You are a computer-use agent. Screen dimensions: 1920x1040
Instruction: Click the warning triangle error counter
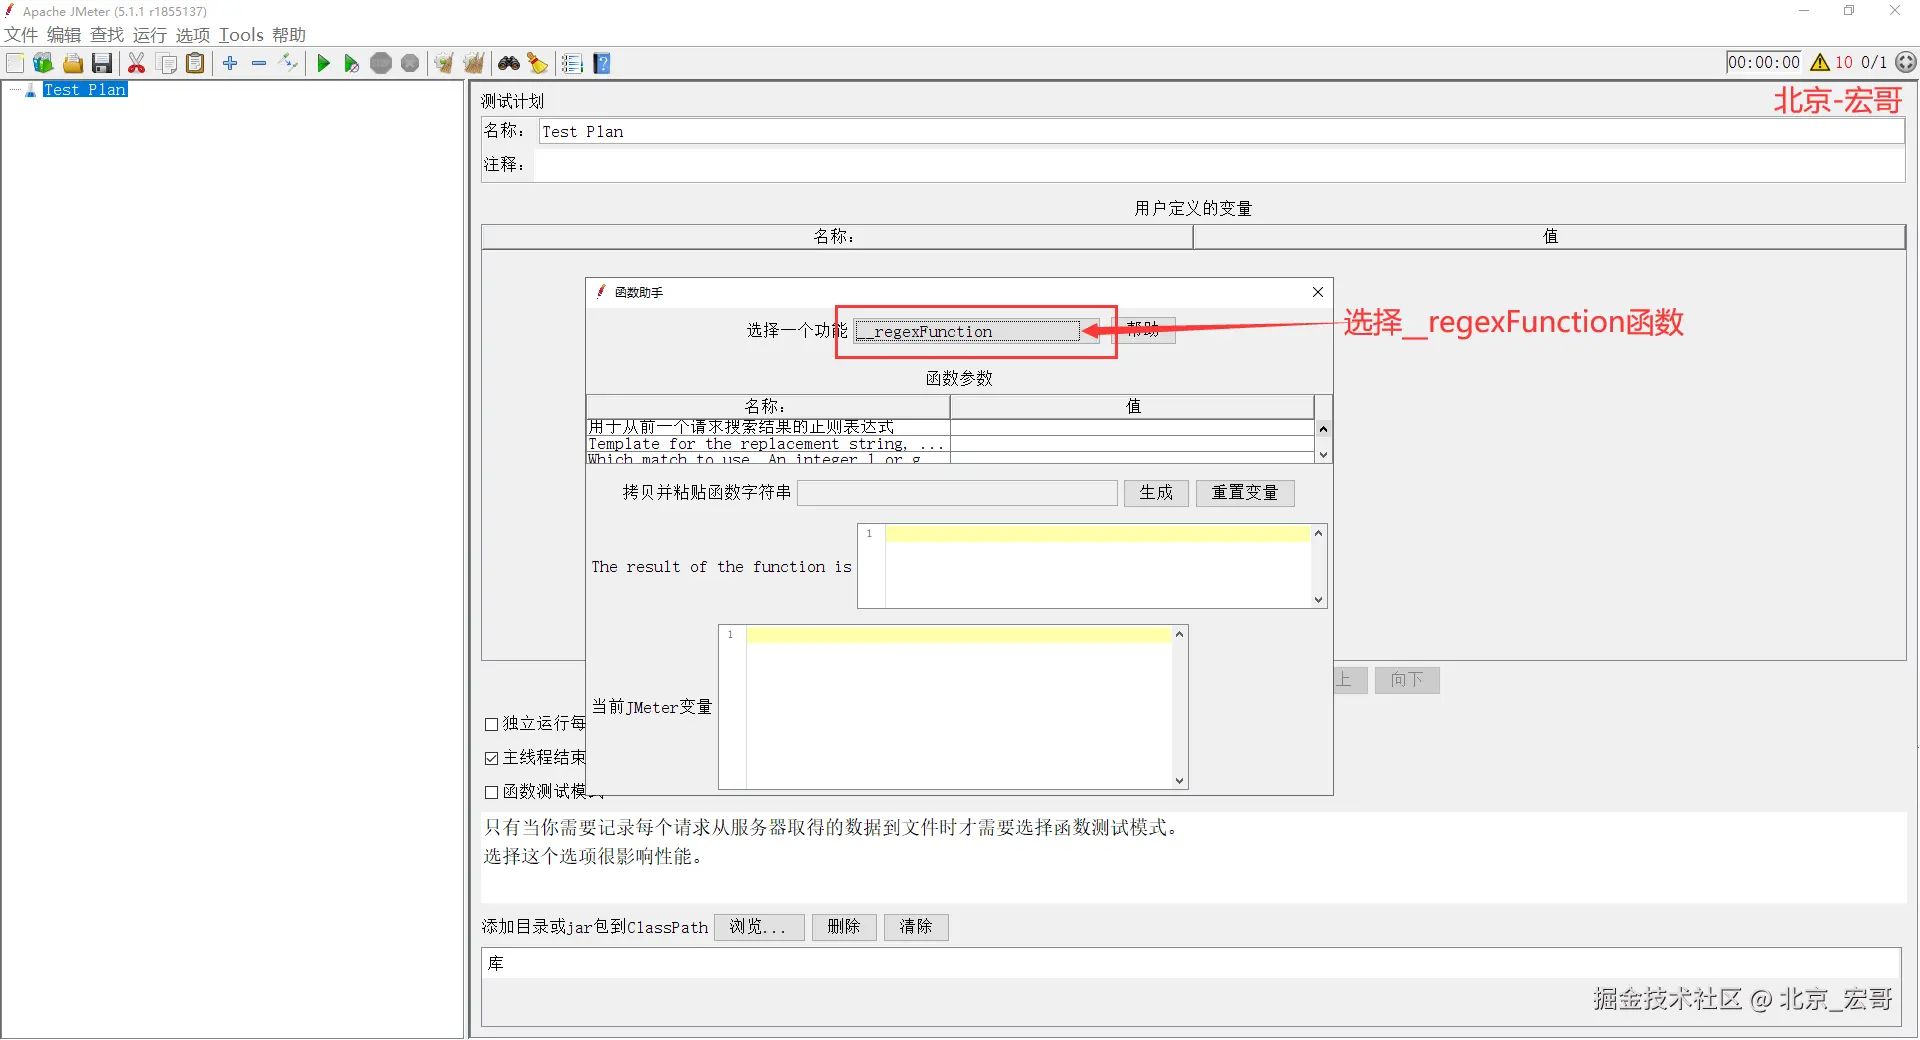[x=1820, y=62]
